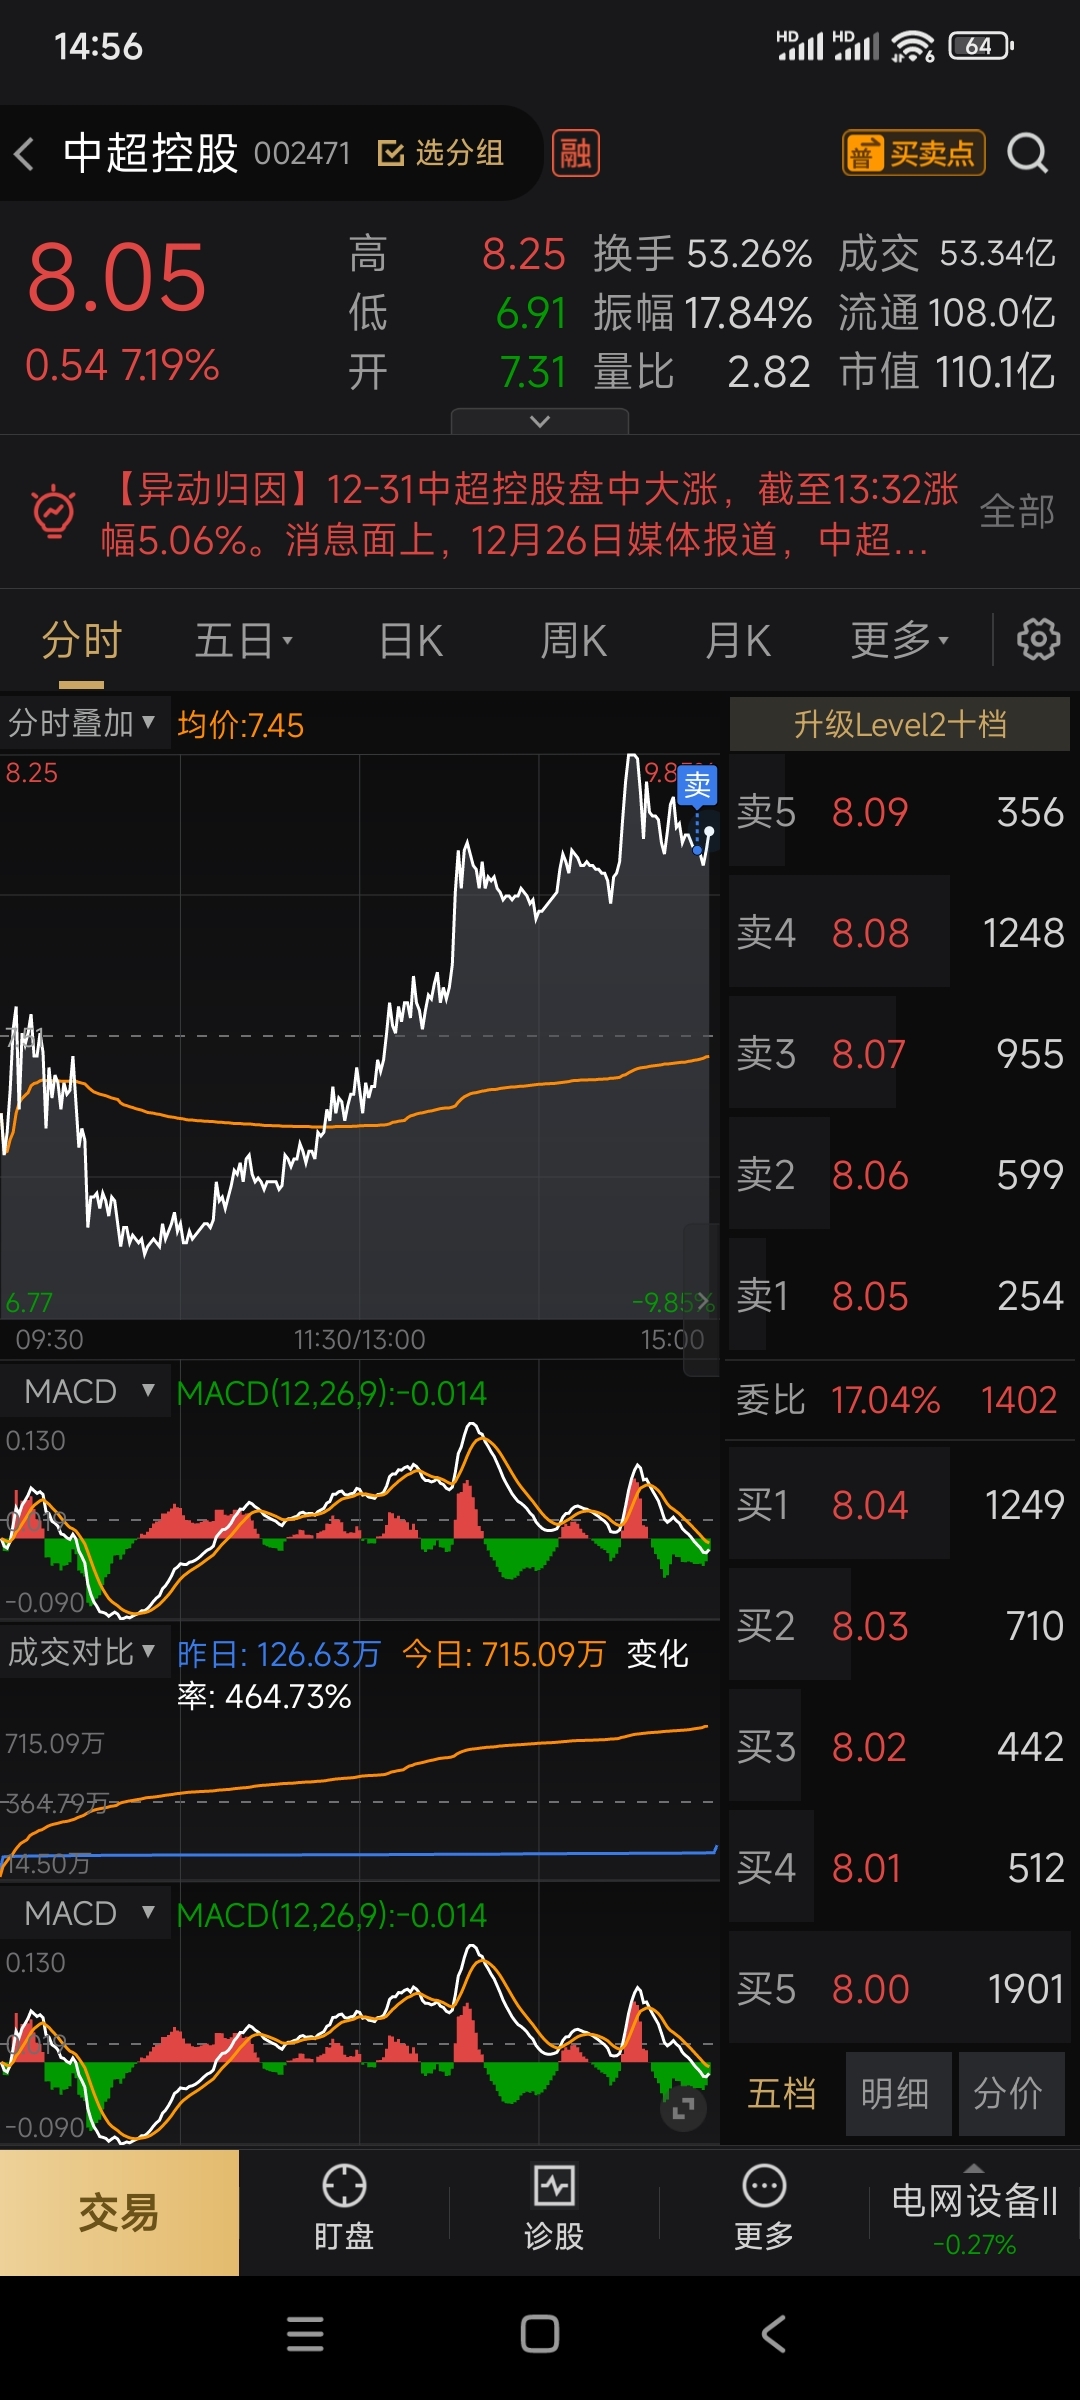
Task: Select 买3 order row at 8.02
Action: (x=900, y=1747)
